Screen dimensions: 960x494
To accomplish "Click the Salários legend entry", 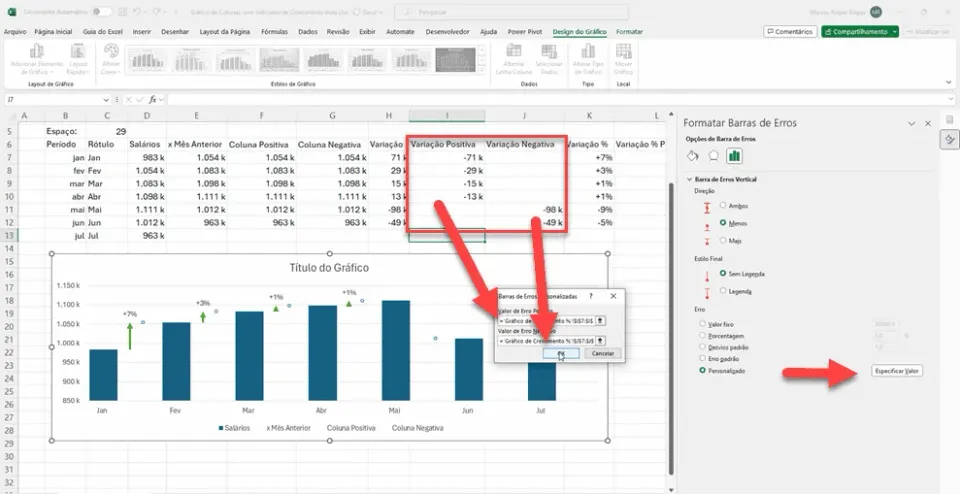I will (x=234, y=428).
